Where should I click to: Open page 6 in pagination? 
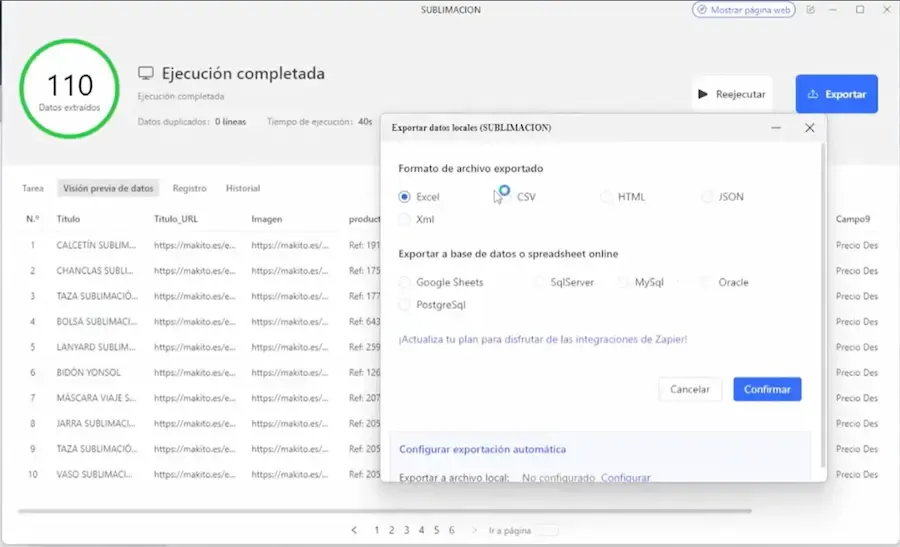pyautogui.click(x=452, y=530)
